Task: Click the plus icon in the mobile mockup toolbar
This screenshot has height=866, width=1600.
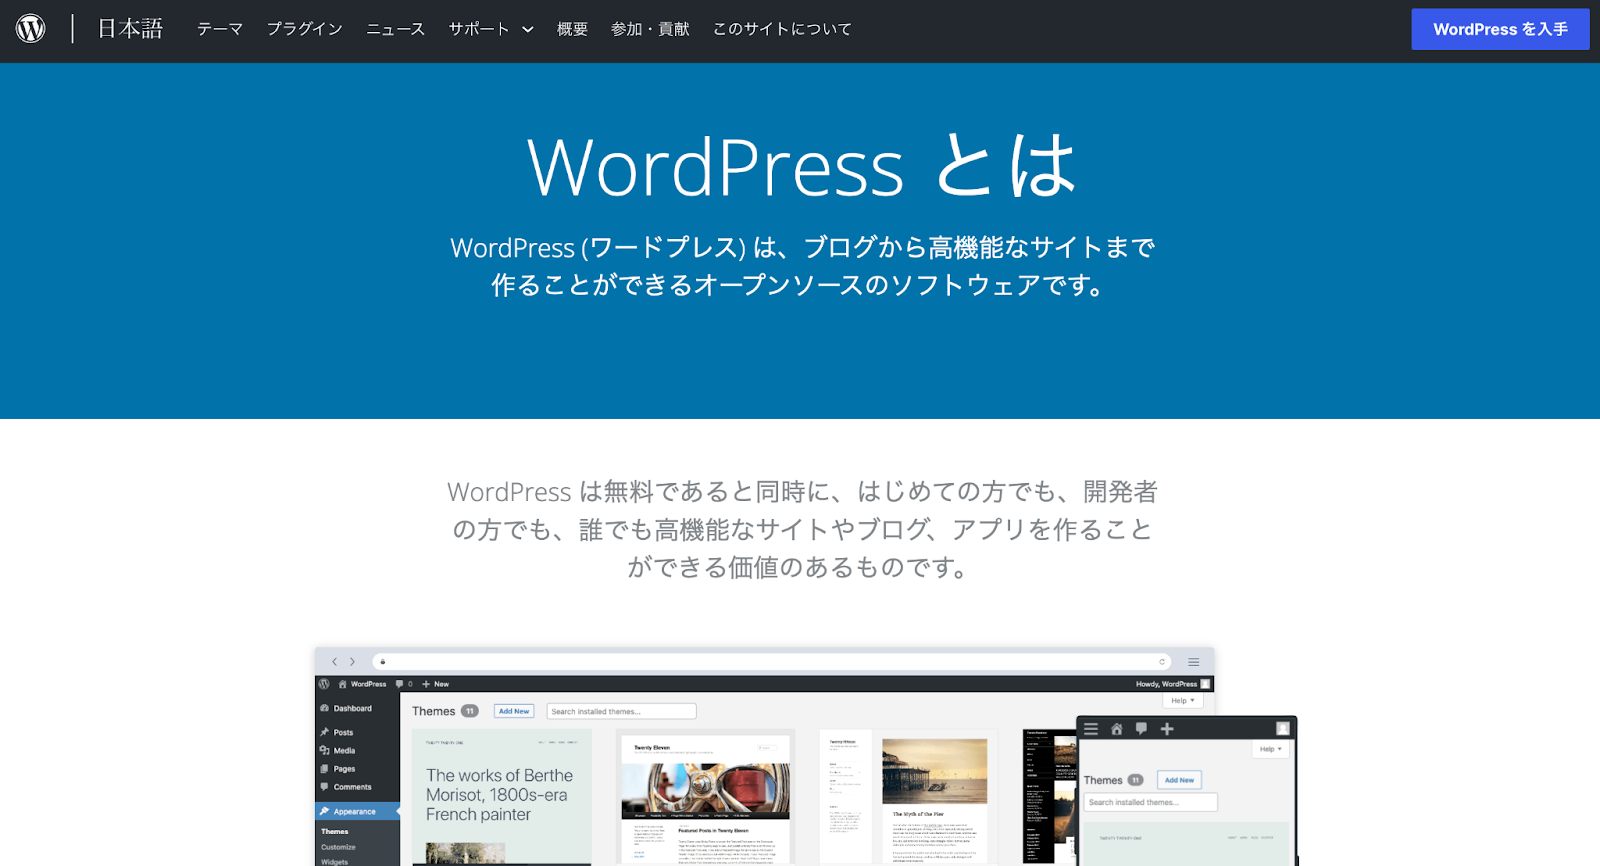Action: [x=1166, y=729]
